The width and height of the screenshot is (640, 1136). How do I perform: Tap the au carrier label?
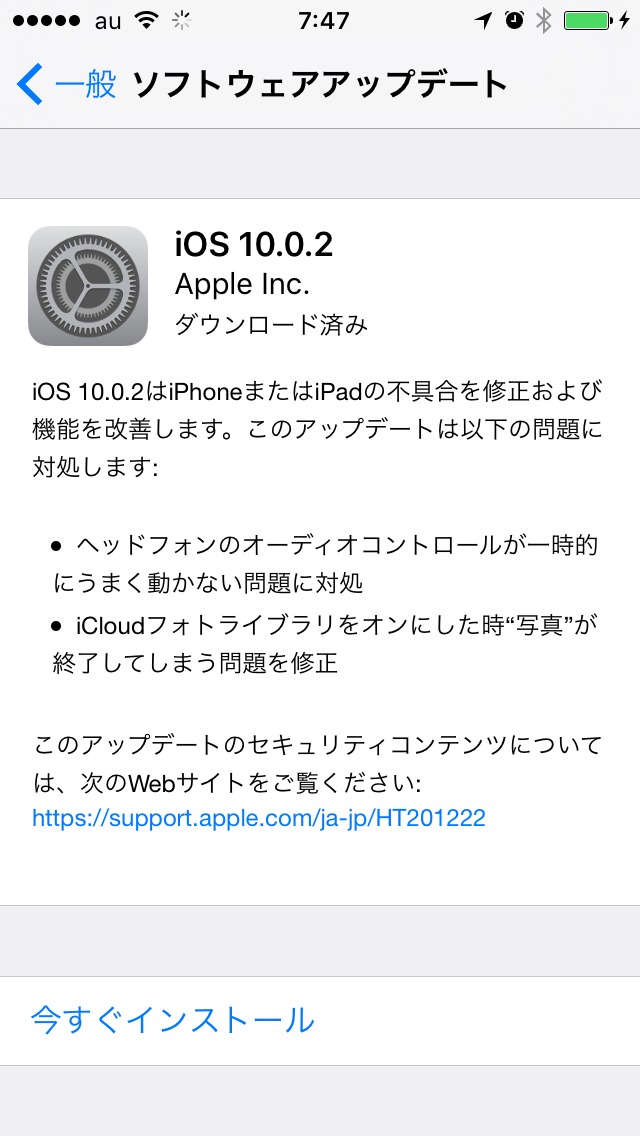coord(108,22)
